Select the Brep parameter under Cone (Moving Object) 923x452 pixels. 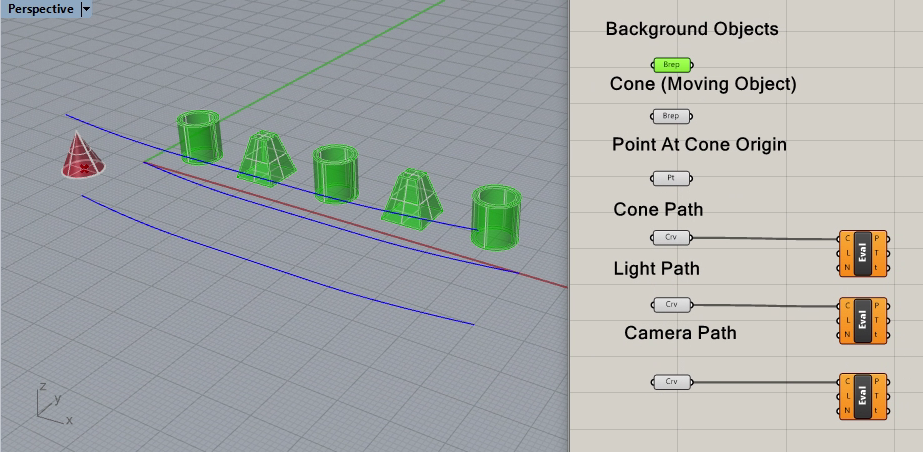pos(671,116)
